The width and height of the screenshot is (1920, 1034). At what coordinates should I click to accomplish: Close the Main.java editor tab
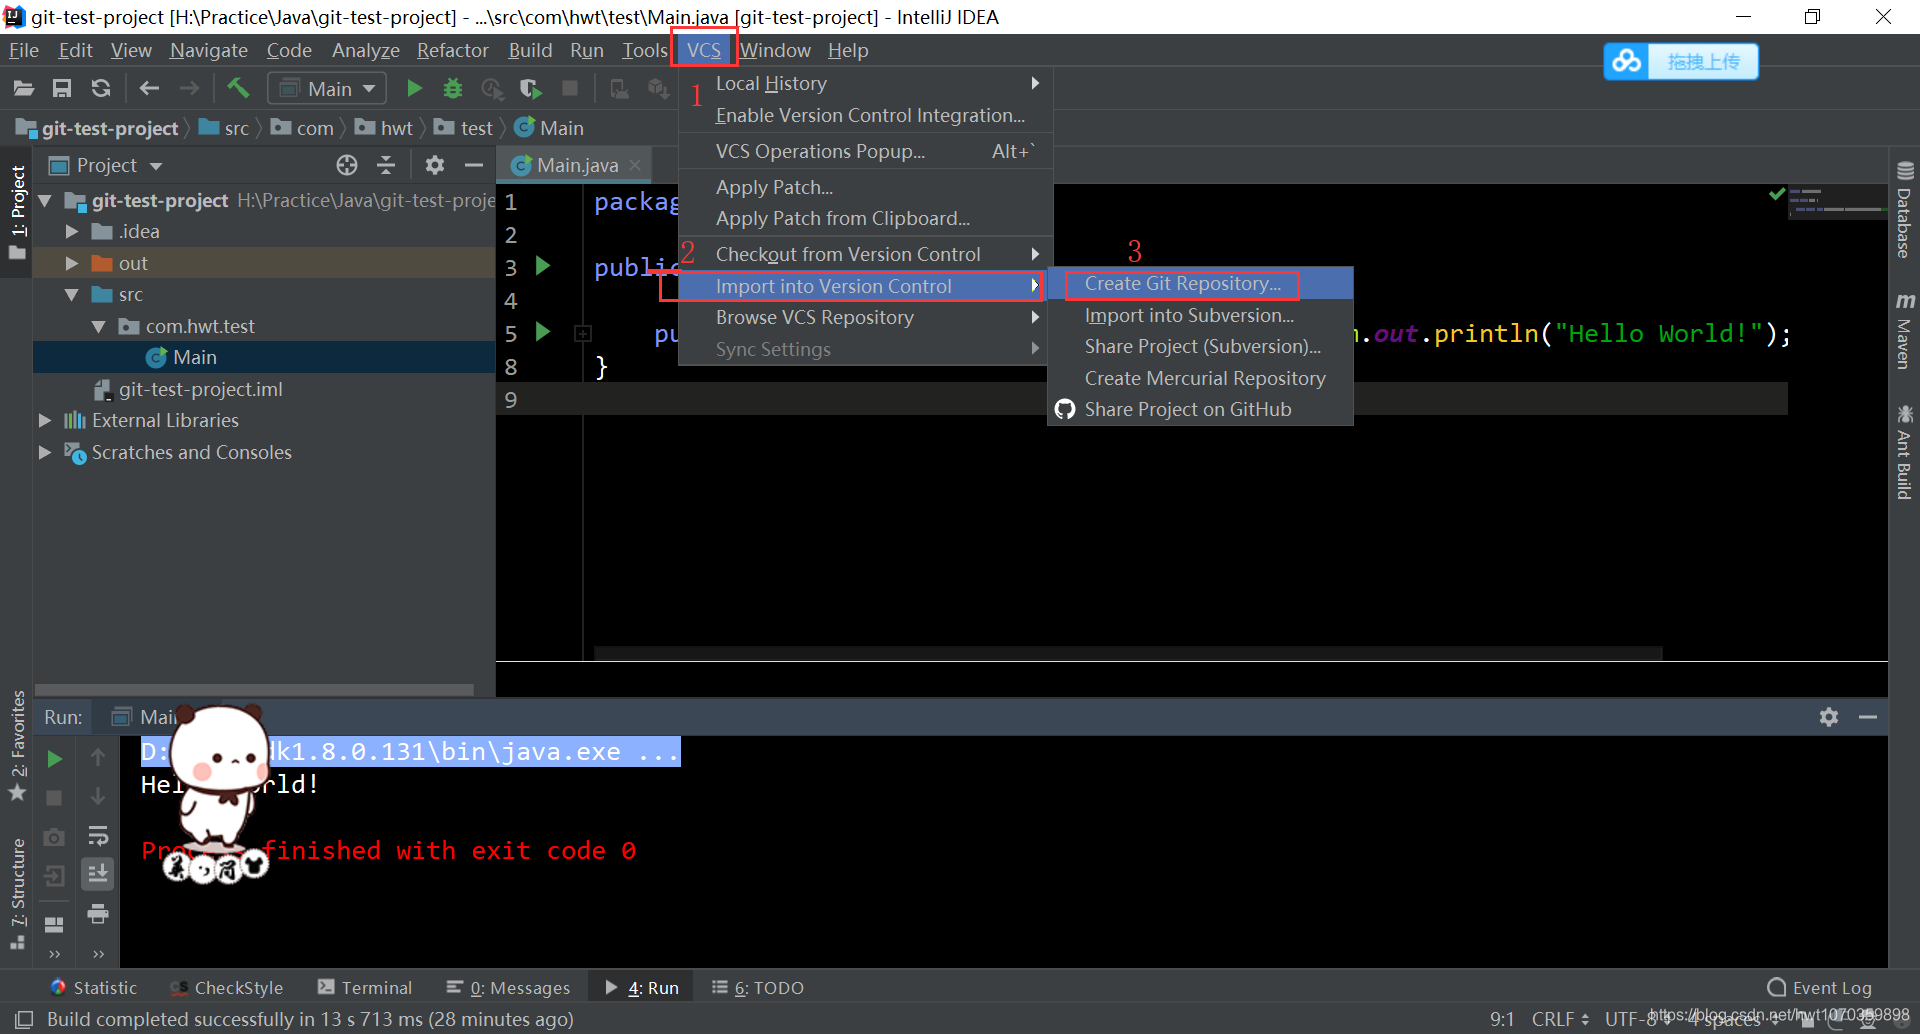pyautogui.click(x=635, y=165)
